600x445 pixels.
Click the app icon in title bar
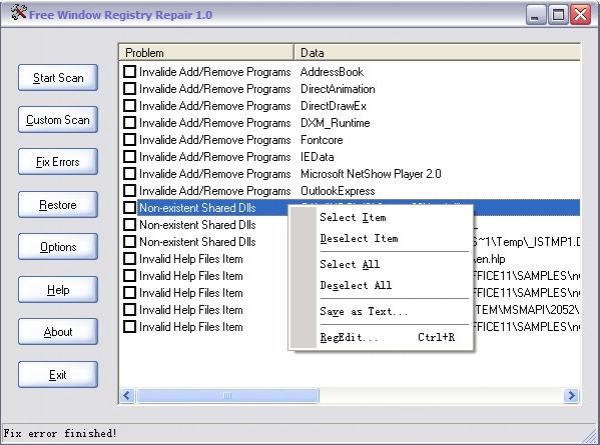coord(14,14)
